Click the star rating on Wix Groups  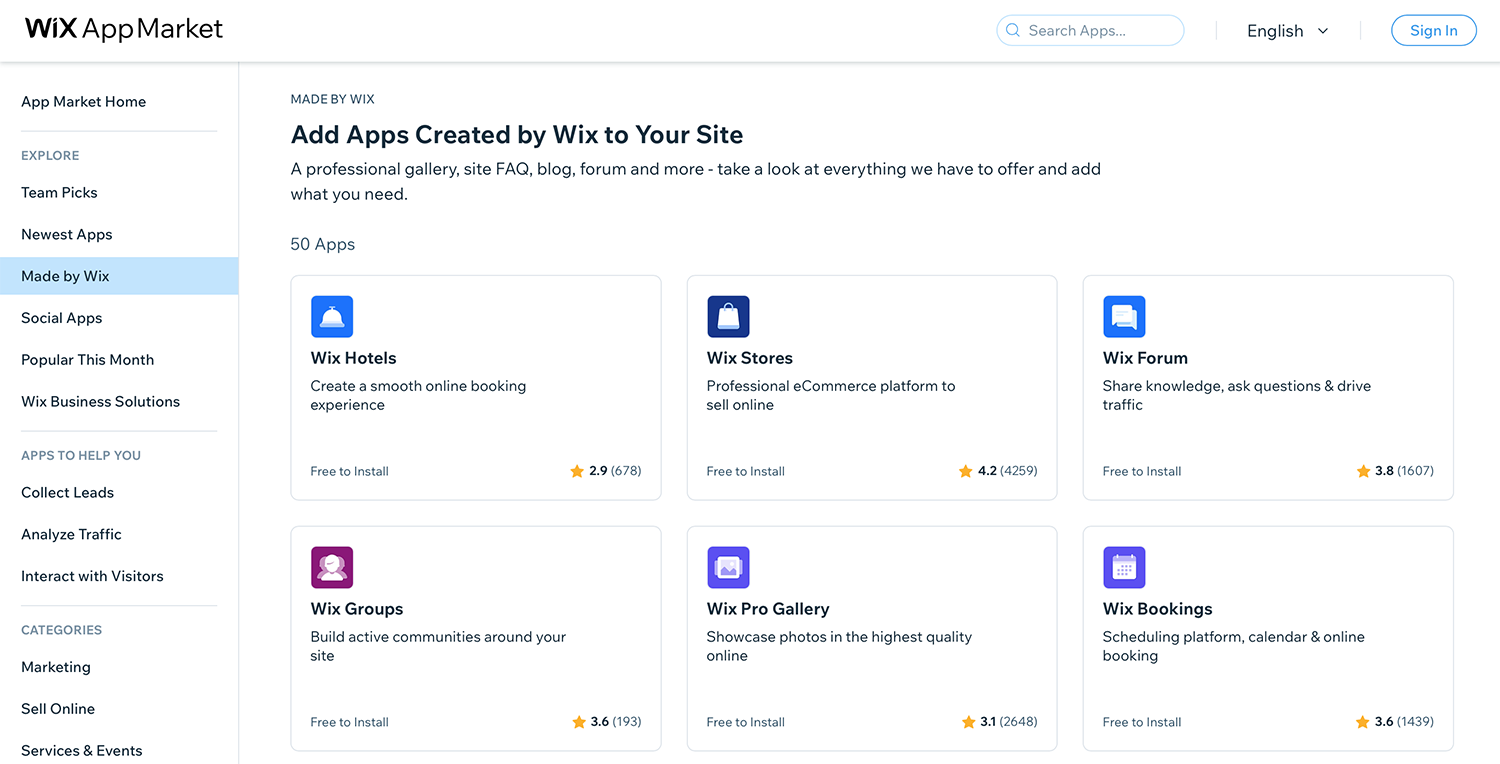click(606, 722)
